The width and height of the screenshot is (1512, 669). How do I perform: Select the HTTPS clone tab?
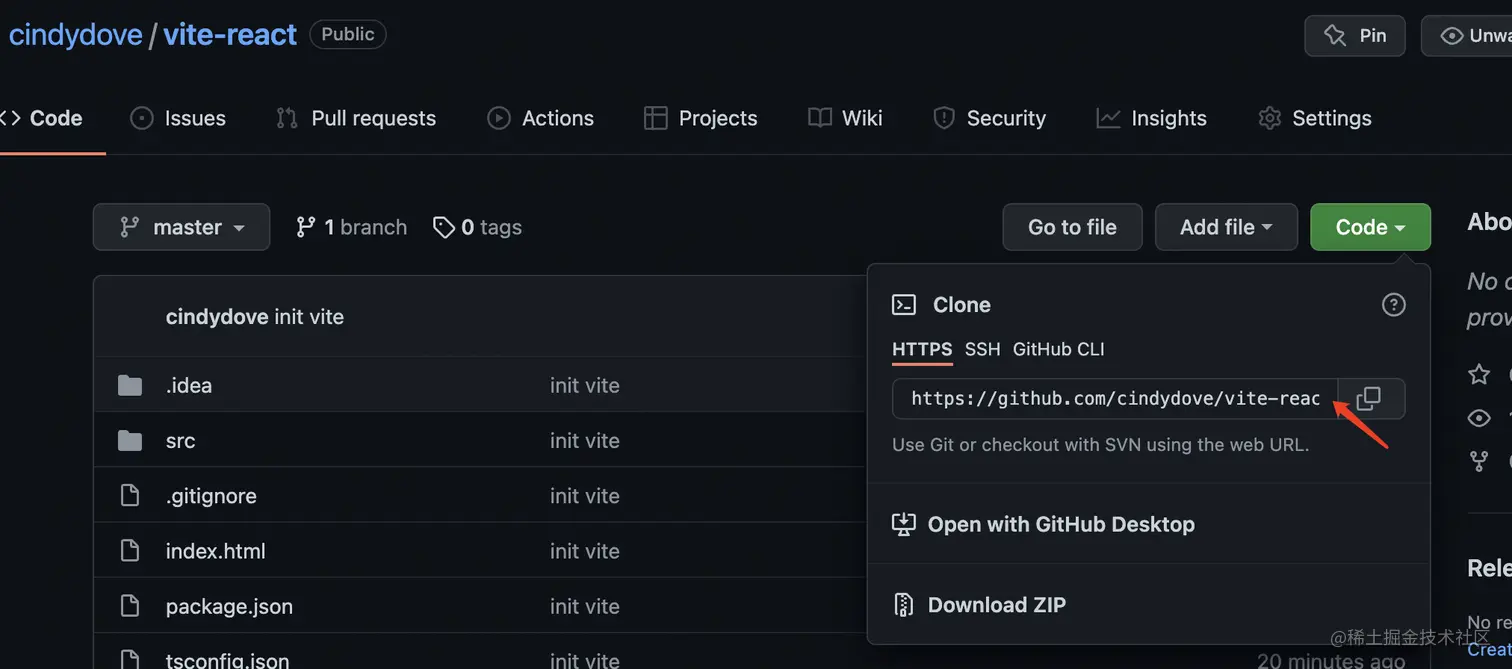click(922, 349)
